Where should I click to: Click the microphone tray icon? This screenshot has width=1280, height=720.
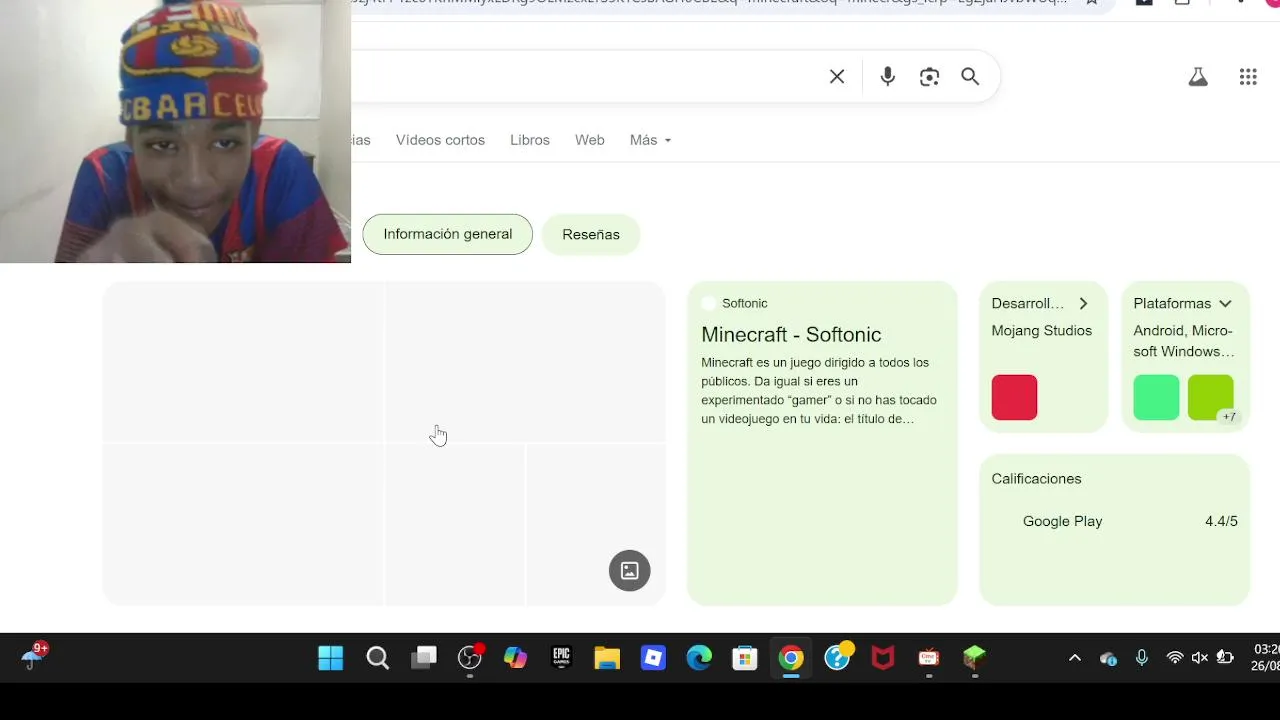point(1141,658)
